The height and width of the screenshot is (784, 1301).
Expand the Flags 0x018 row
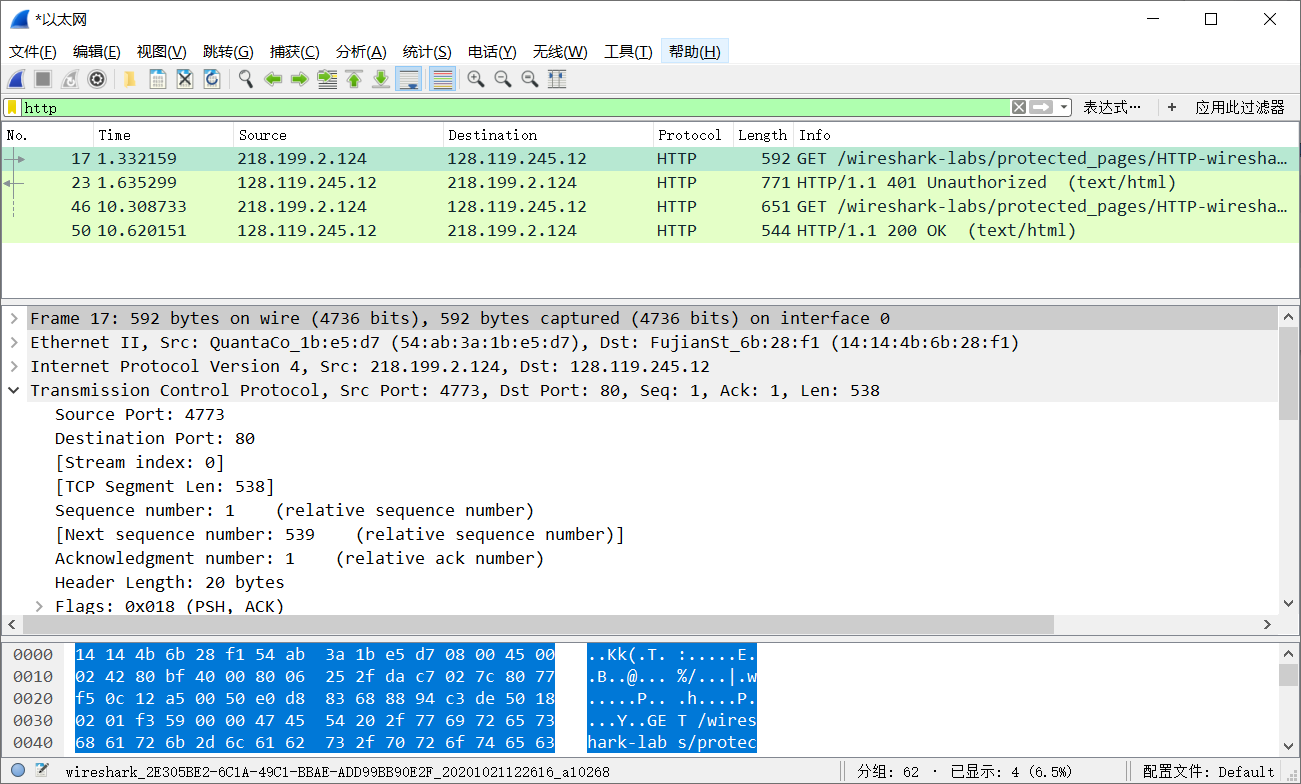click(x=39, y=606)
